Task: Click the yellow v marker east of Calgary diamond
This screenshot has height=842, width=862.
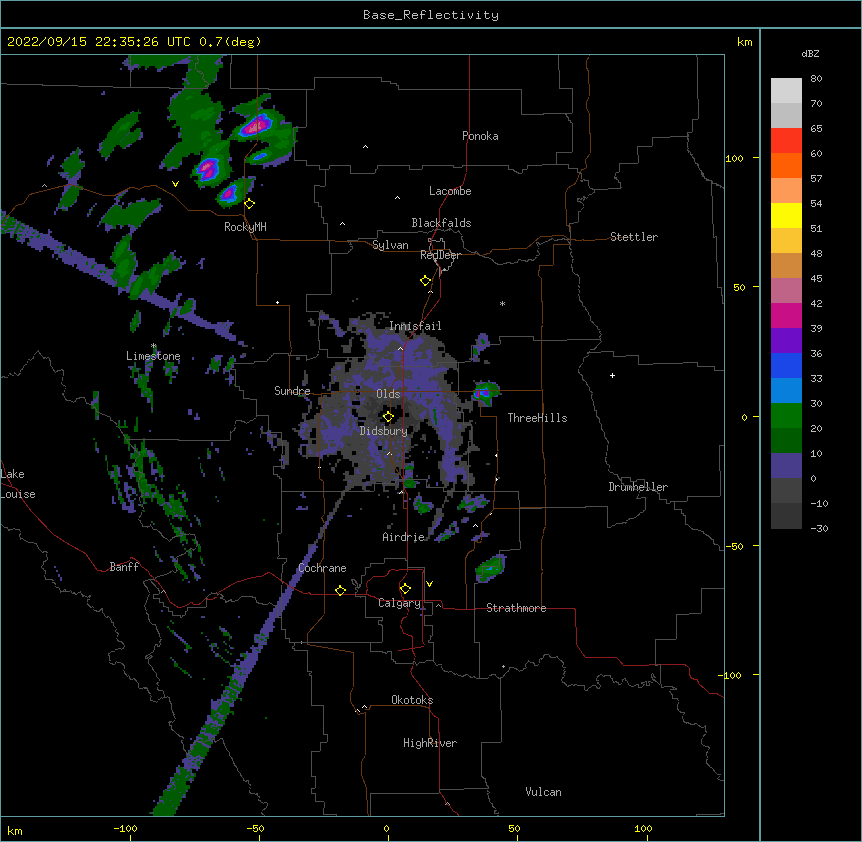Action: (429, 584)
